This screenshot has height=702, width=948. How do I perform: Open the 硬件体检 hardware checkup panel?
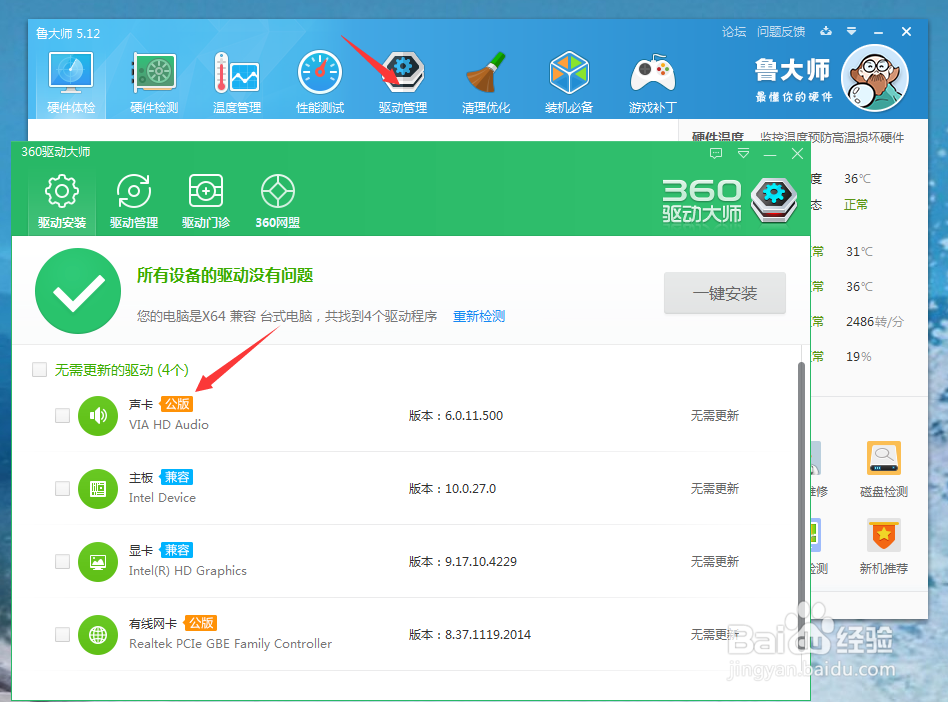[x=70, y=78]
